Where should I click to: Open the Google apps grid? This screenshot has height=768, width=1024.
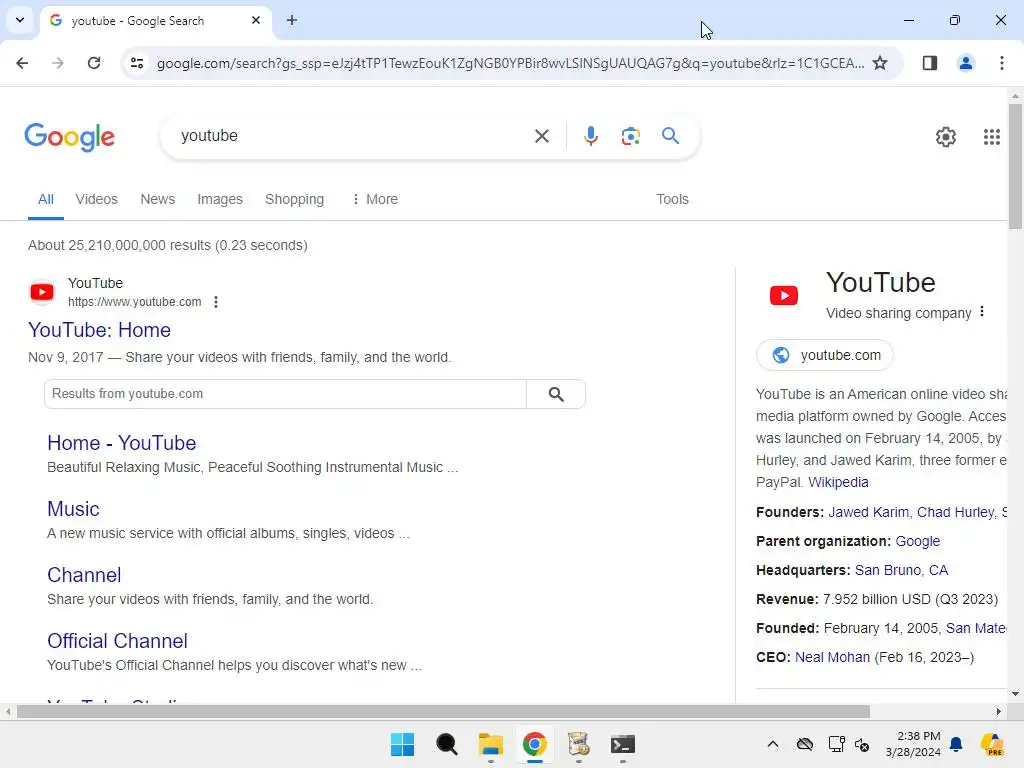click(x=991, y=136)
